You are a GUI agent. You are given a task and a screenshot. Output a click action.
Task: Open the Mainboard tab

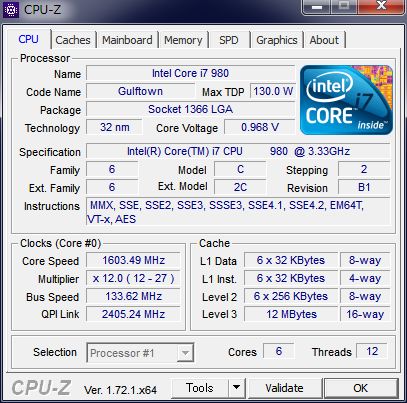tap(127, 40)
